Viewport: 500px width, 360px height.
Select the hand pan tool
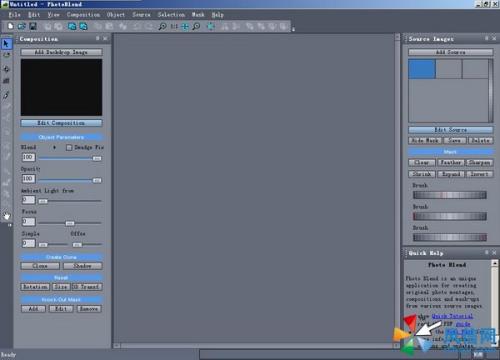tap(6, 216)
